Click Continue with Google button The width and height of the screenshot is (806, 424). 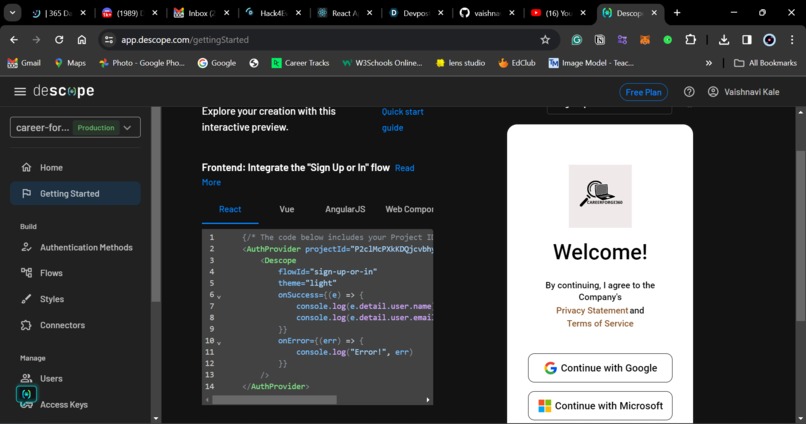[x=600, y=368]
